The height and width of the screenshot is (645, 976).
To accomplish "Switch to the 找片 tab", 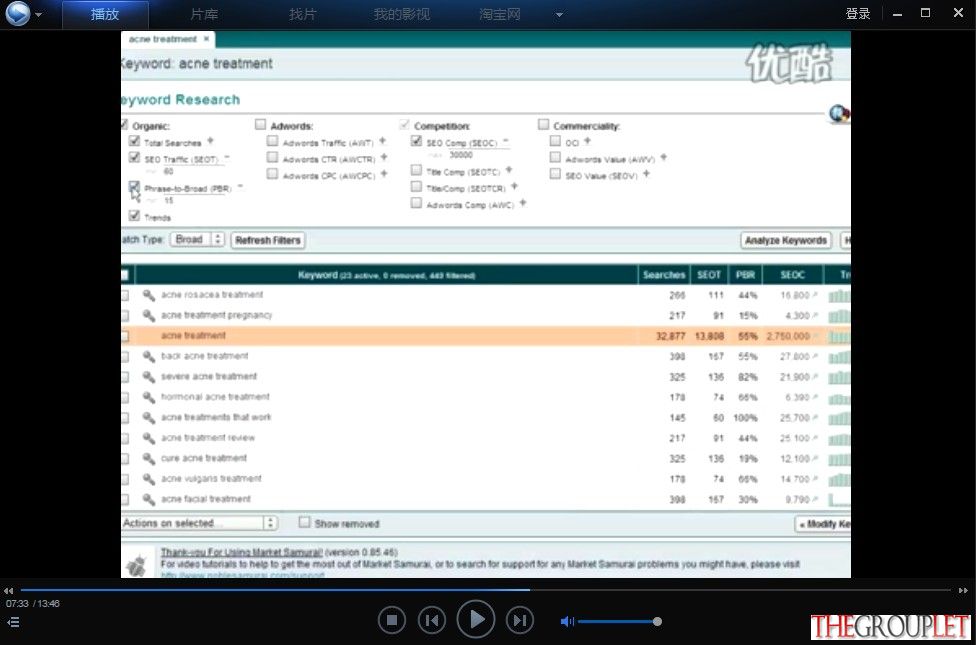I will [x=303, y=14].
